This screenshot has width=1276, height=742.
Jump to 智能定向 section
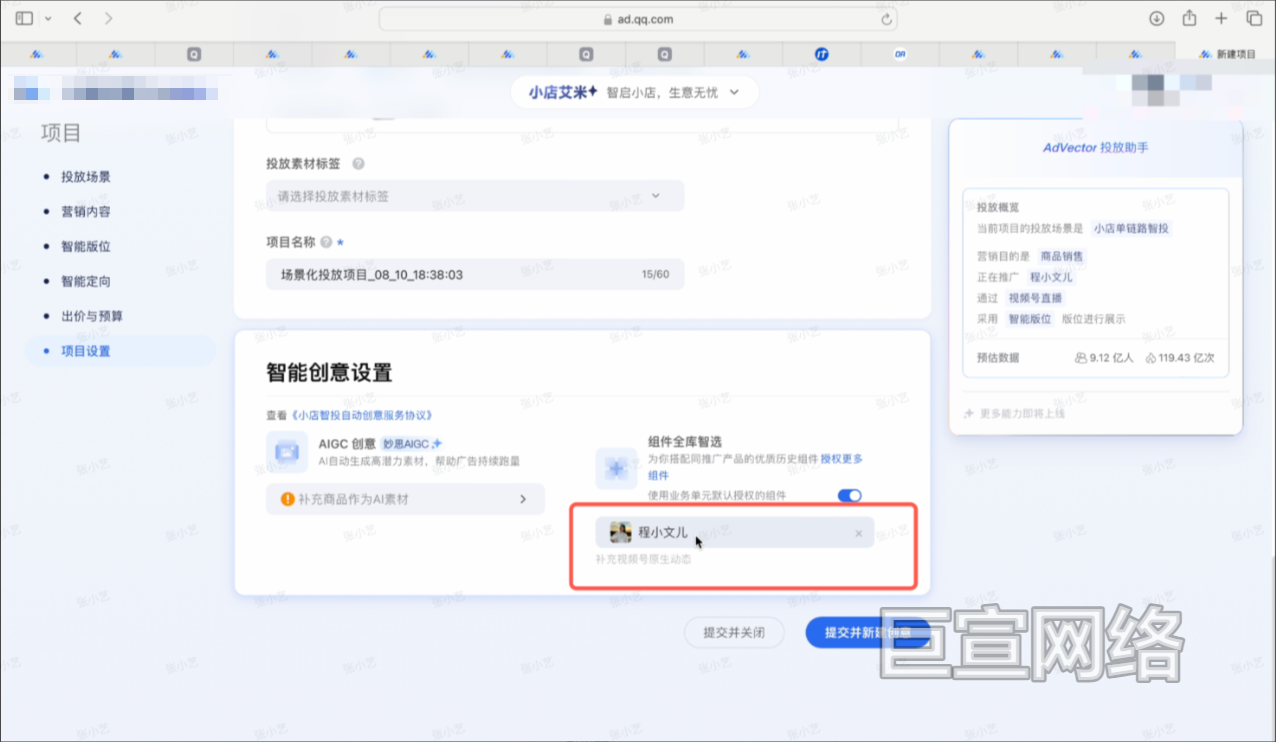point(85,281)
